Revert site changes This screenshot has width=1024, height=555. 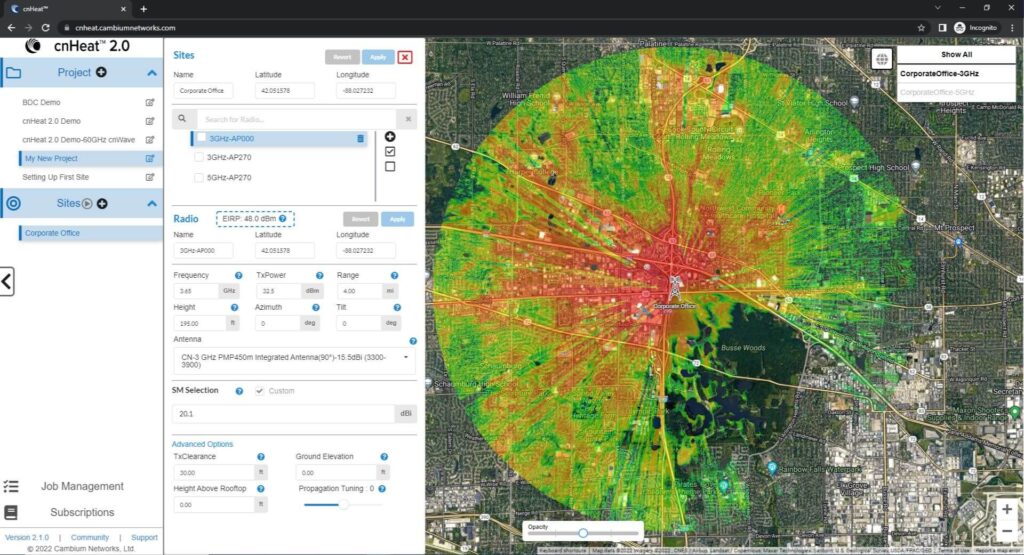(342, 57)
